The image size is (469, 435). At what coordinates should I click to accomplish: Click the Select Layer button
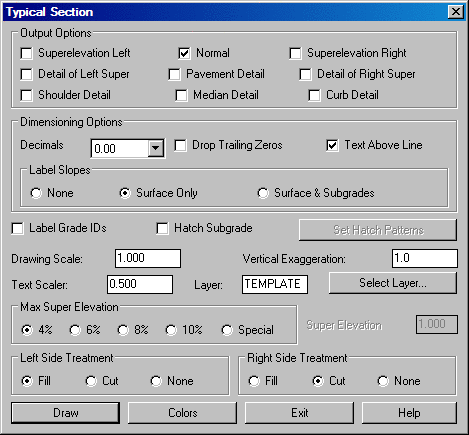pyautogui.click(x=393, y=283)
